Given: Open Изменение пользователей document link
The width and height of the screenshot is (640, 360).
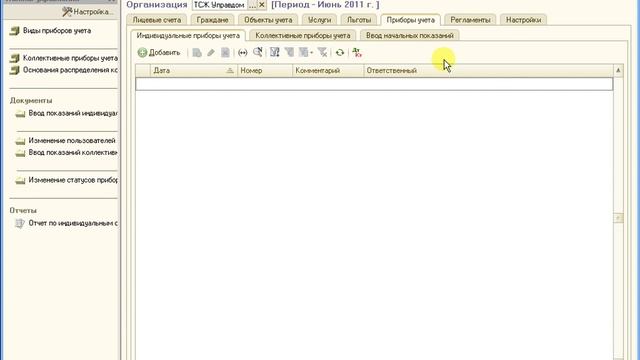Looking at the screenshot, I should 72,140.
